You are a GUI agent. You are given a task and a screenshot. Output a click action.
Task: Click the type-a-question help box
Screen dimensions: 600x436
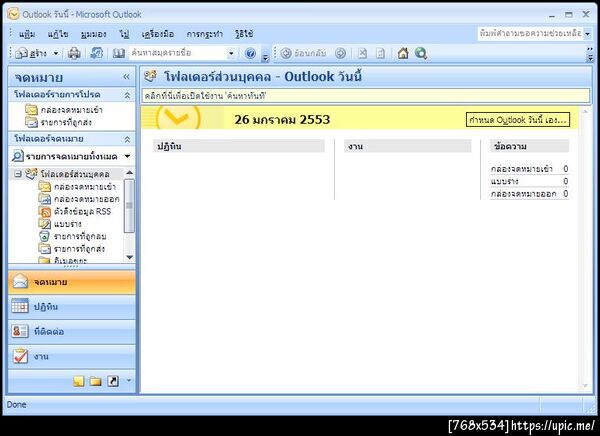pyautogui.click(x=530, y=34)
